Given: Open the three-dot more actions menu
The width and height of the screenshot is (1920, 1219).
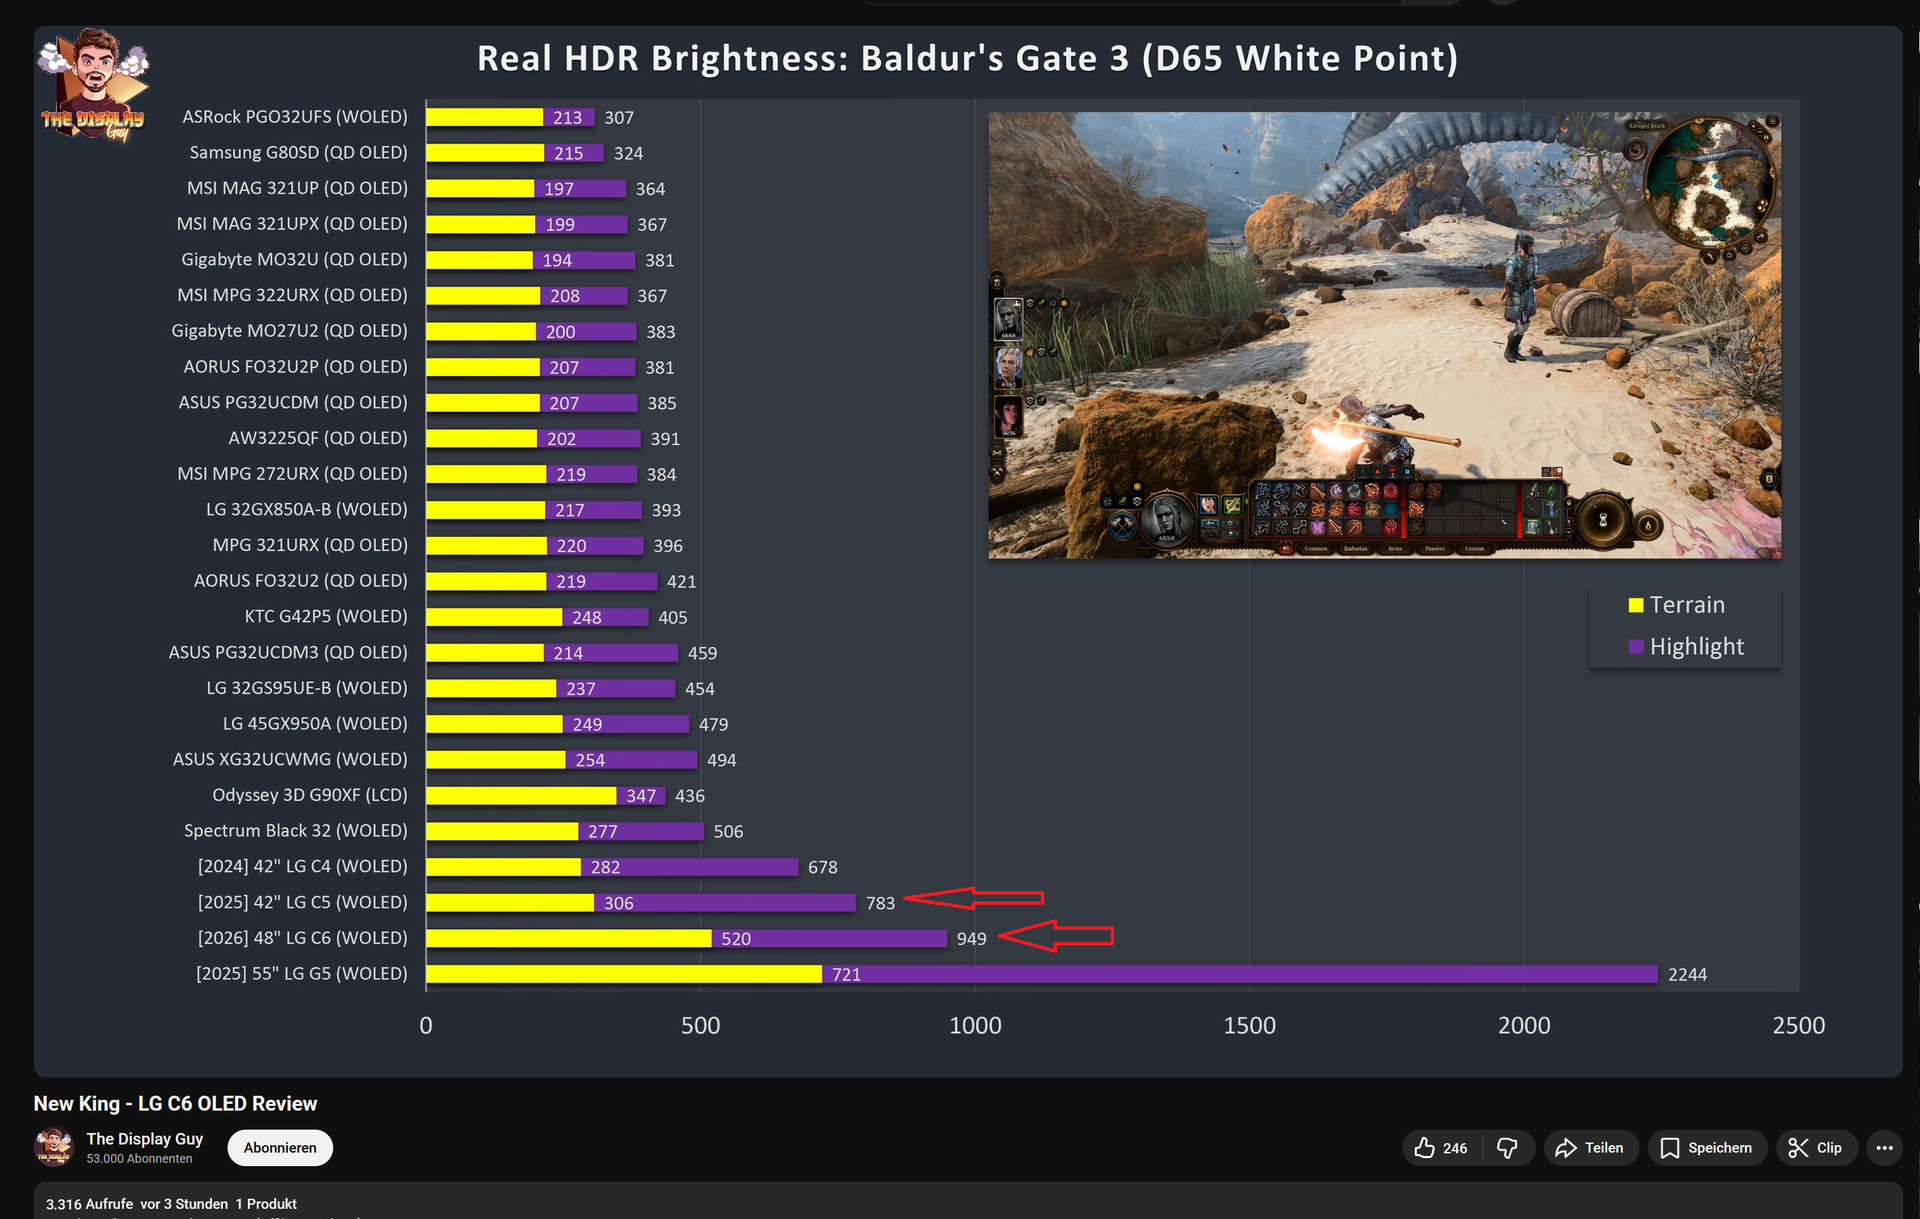Looking at the screenshot, I should click(1884, 1148).
